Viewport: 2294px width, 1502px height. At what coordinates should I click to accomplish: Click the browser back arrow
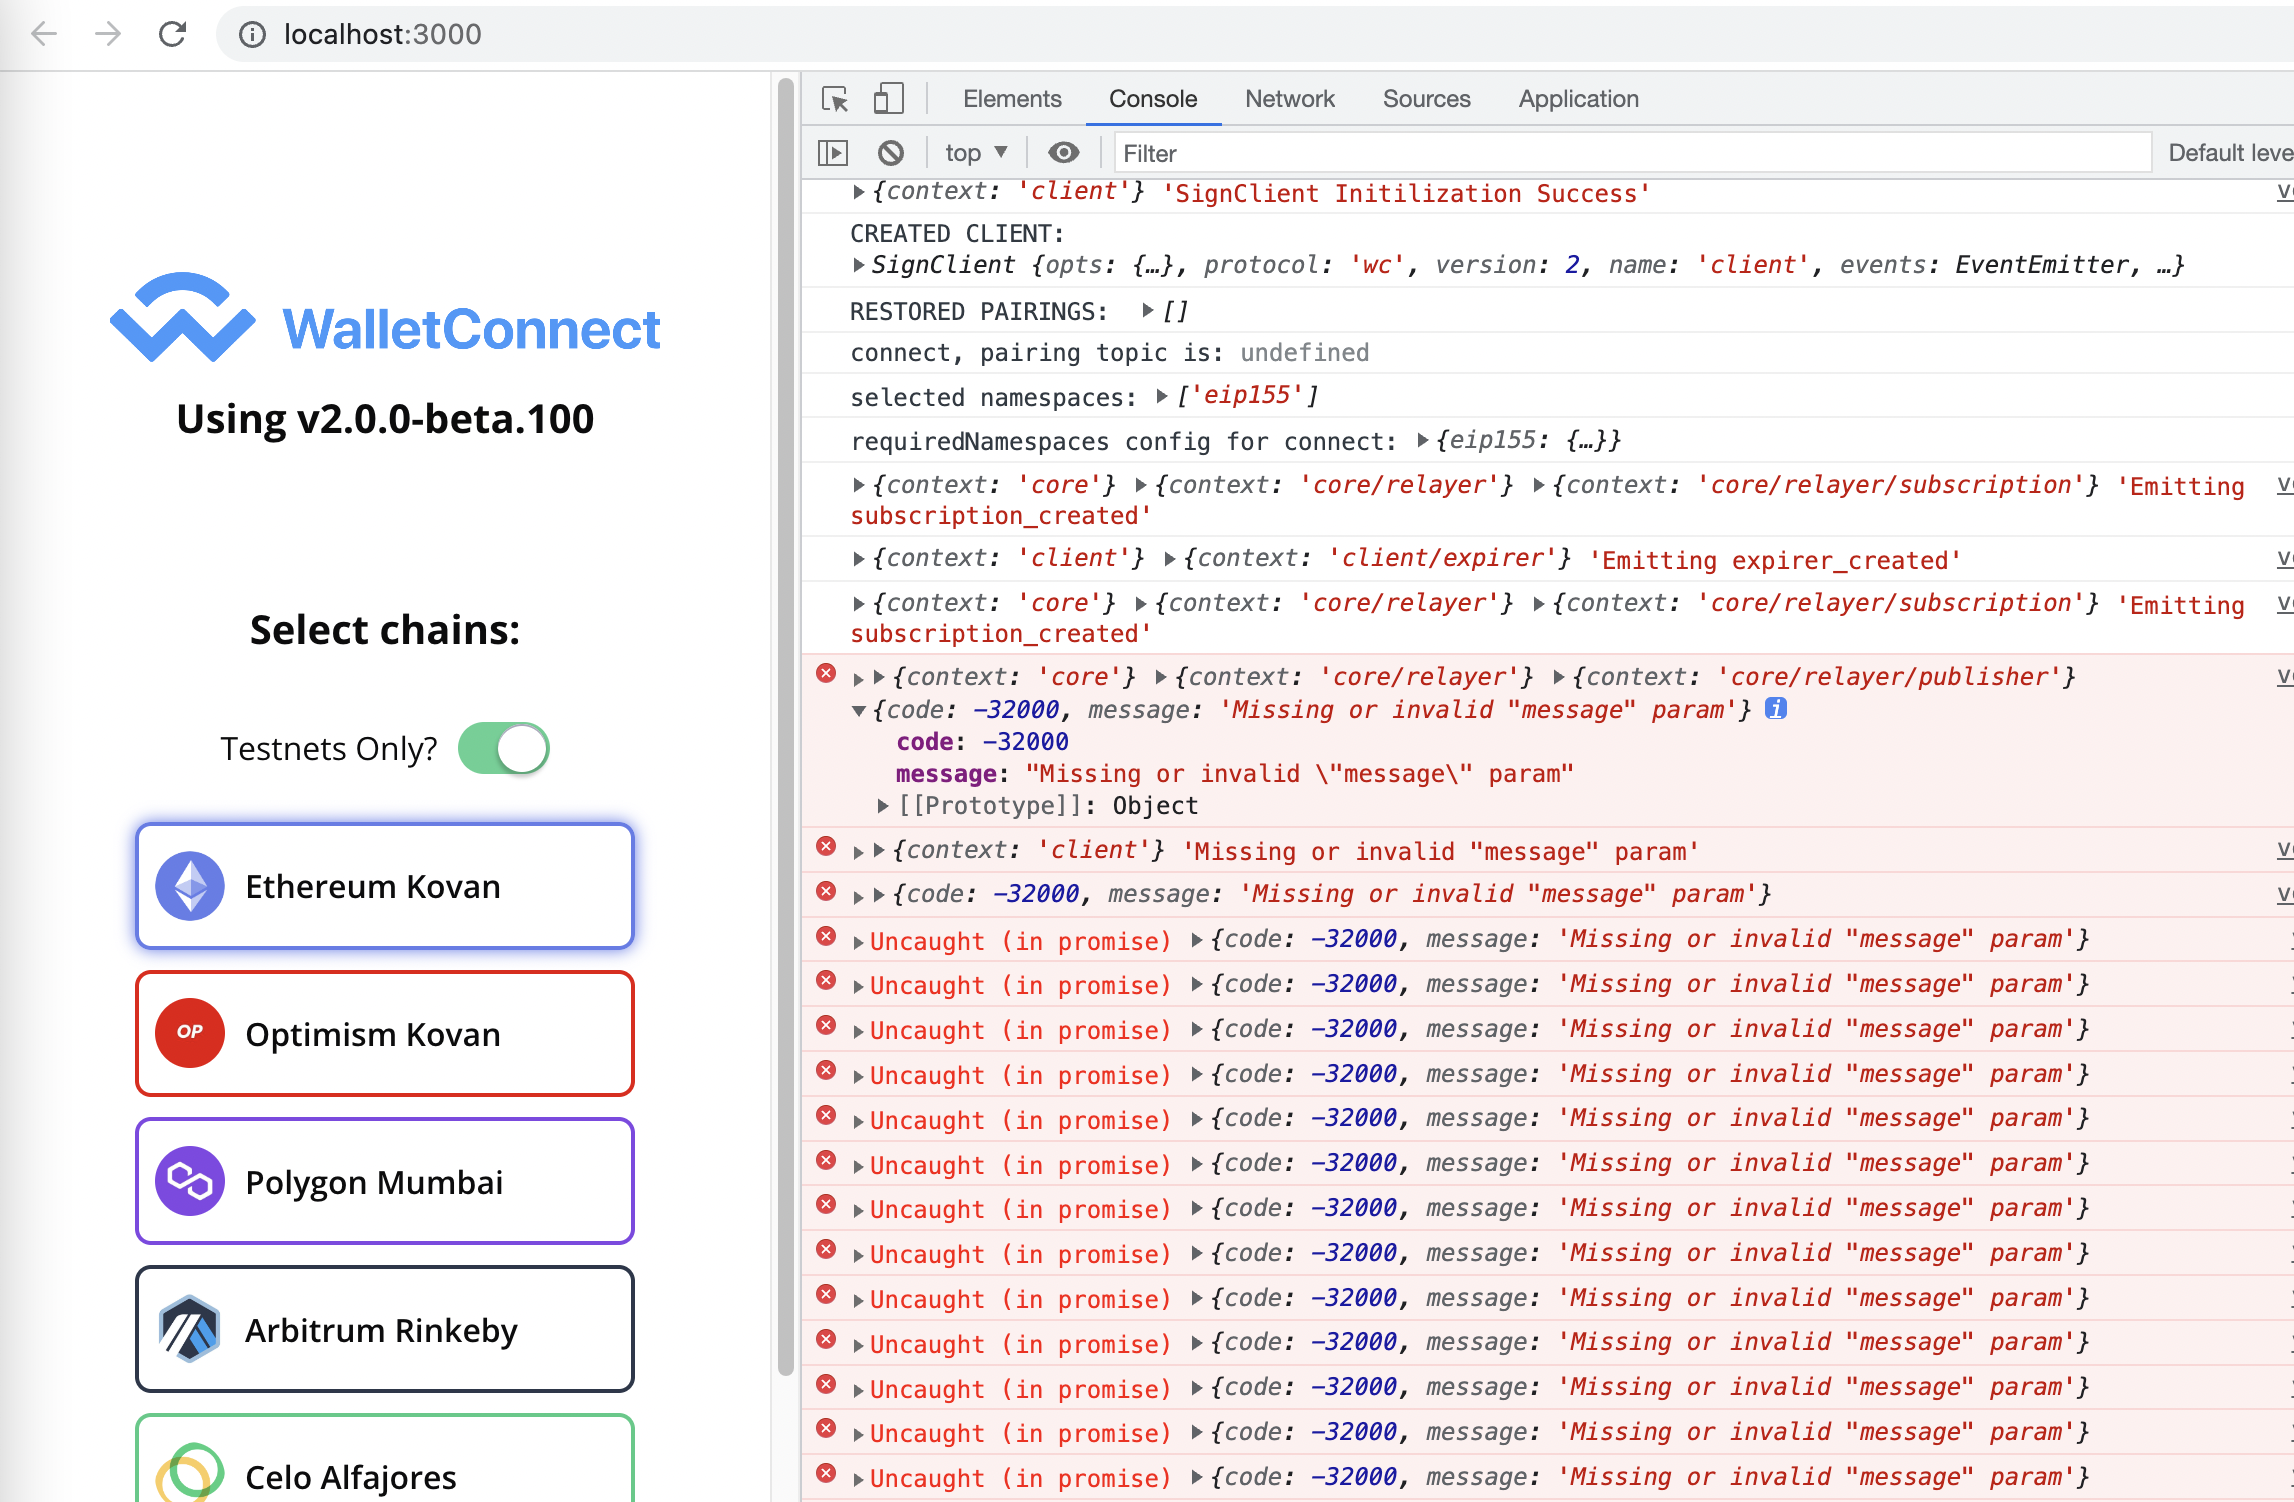pyautogui.click(x=44, y=34)
